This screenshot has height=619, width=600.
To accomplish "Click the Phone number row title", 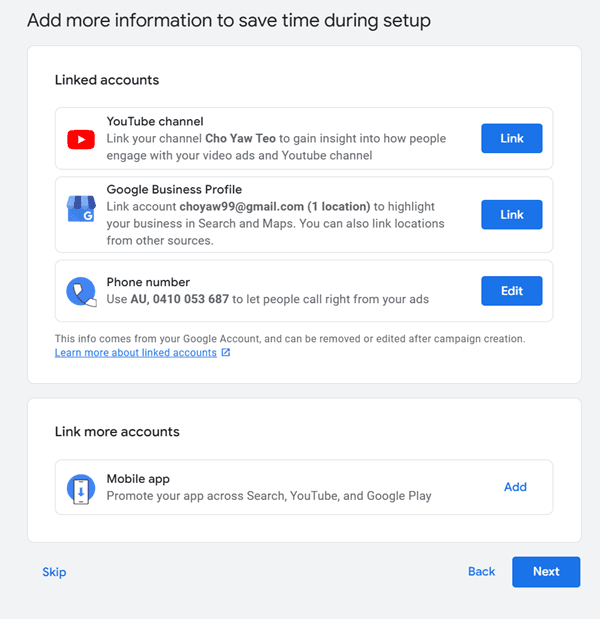I will click(148, 283).
